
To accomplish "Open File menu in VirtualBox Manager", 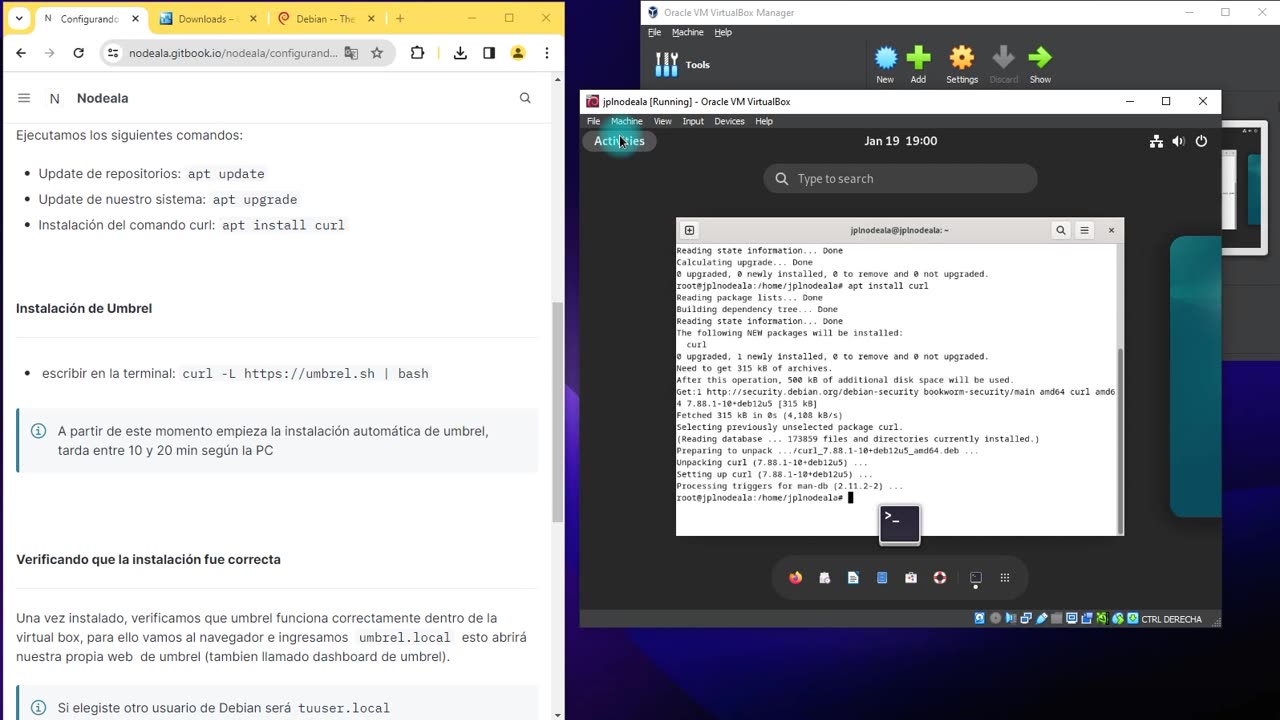I will (654, 32).
